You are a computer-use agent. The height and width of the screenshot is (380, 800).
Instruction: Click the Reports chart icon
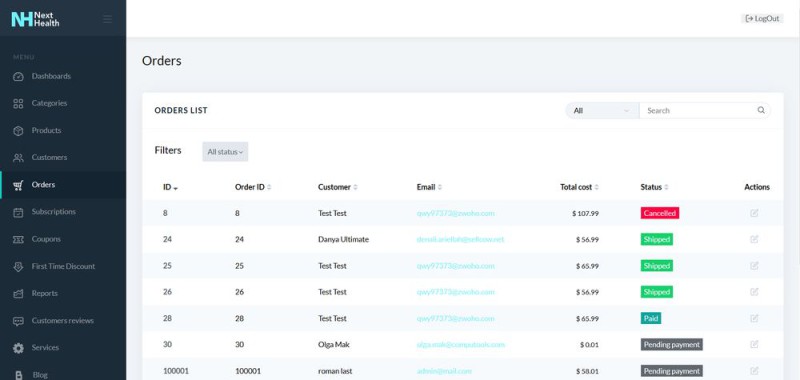pos(18,294)
